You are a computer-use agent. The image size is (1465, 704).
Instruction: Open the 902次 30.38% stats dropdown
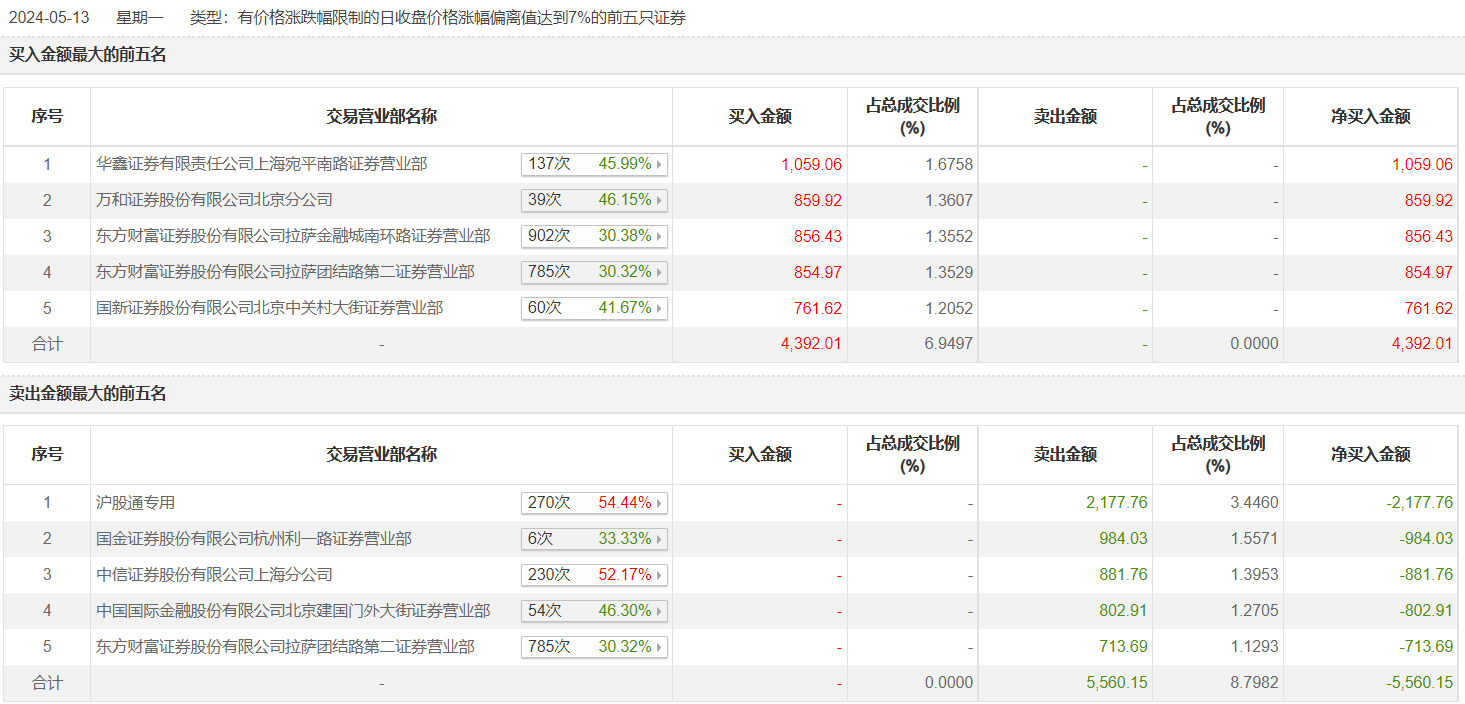click(594, 236)
